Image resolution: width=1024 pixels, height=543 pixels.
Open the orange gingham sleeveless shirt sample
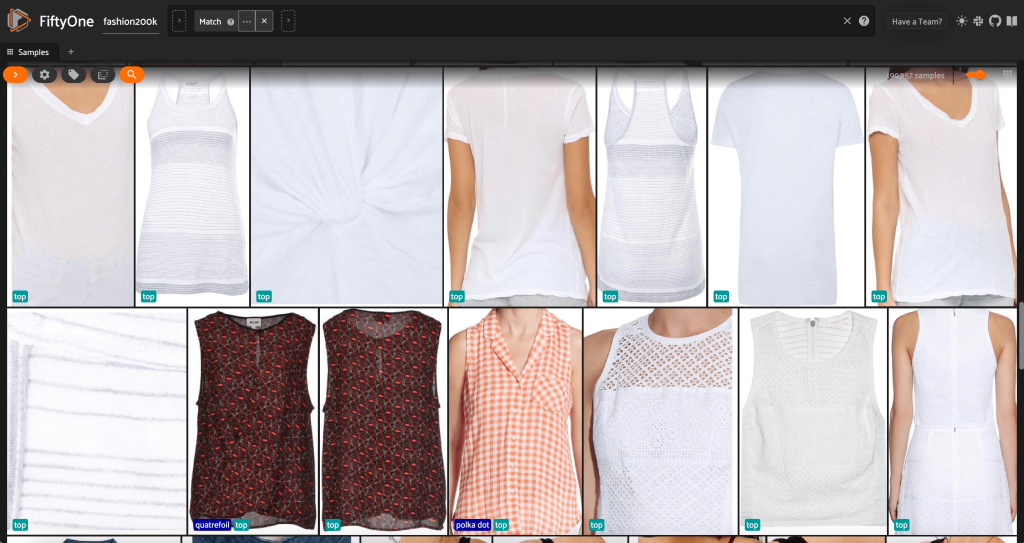[x=516, y=421]
